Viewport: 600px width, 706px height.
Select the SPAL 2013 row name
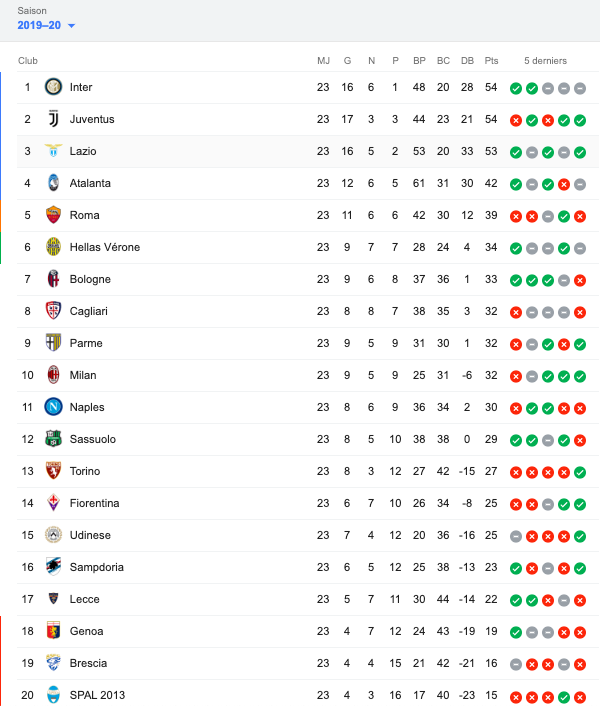pyautogui.click(x=97, y=695)
